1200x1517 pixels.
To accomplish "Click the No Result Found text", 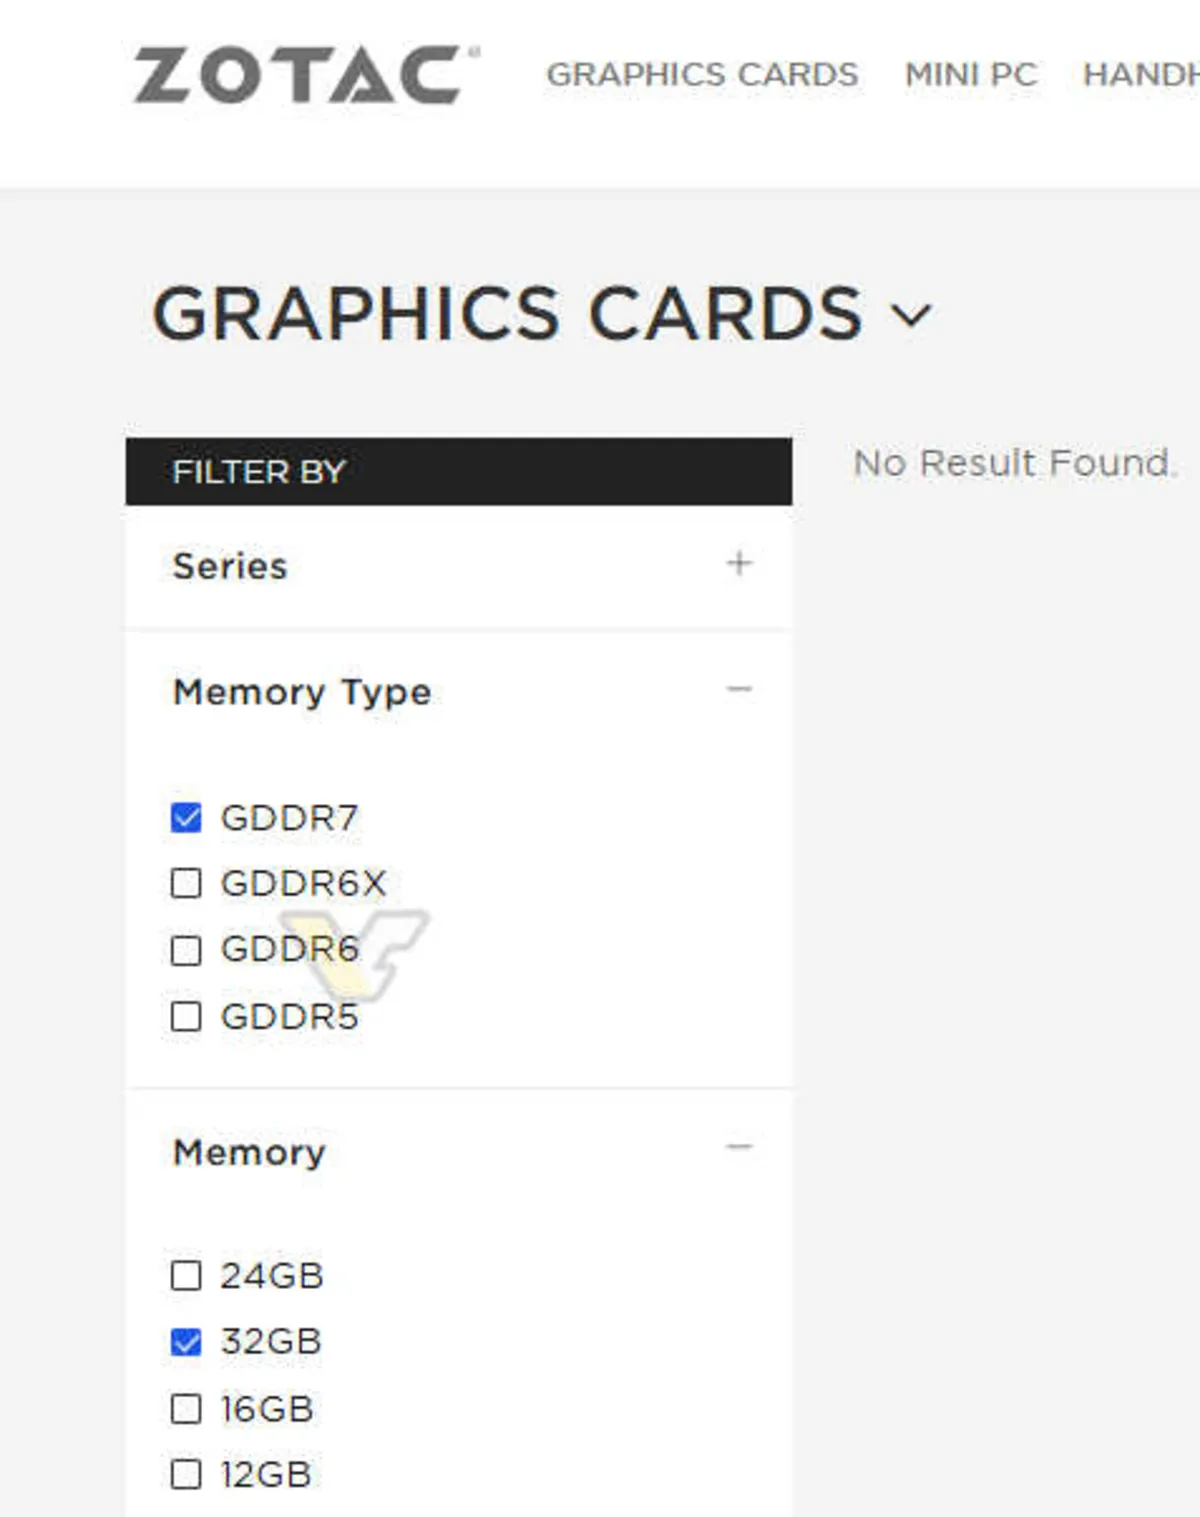I will click(x=1014, y=462).
